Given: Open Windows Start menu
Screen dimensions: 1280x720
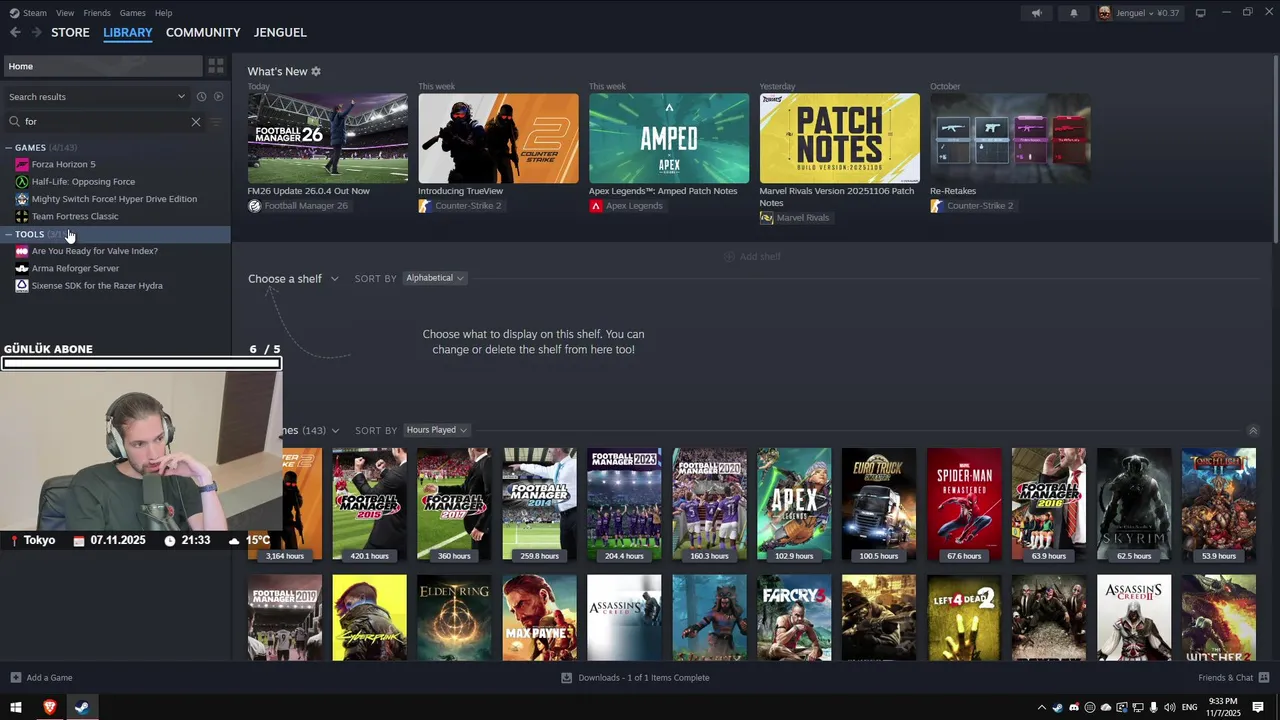Looking at the screenshot, I should (x=16, y=708).
